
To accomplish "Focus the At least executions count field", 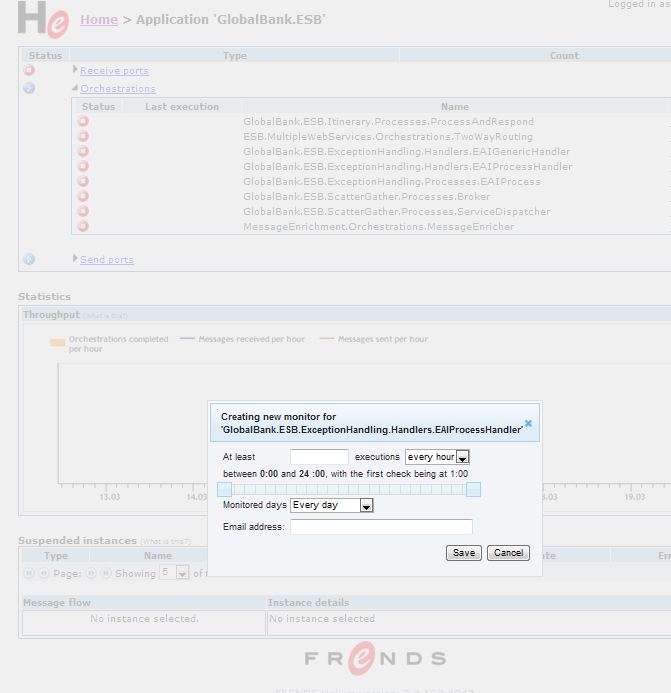I will pyautogui.click(x=319, y=457).
